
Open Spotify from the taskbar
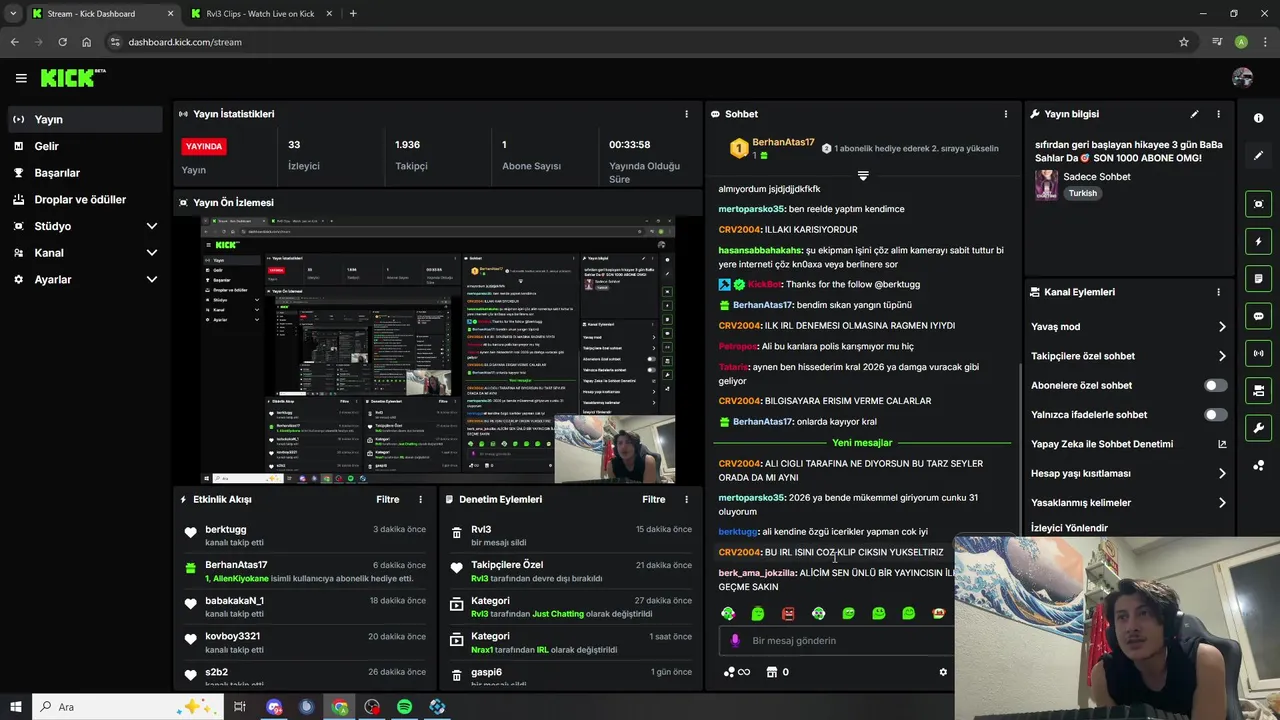404,707
